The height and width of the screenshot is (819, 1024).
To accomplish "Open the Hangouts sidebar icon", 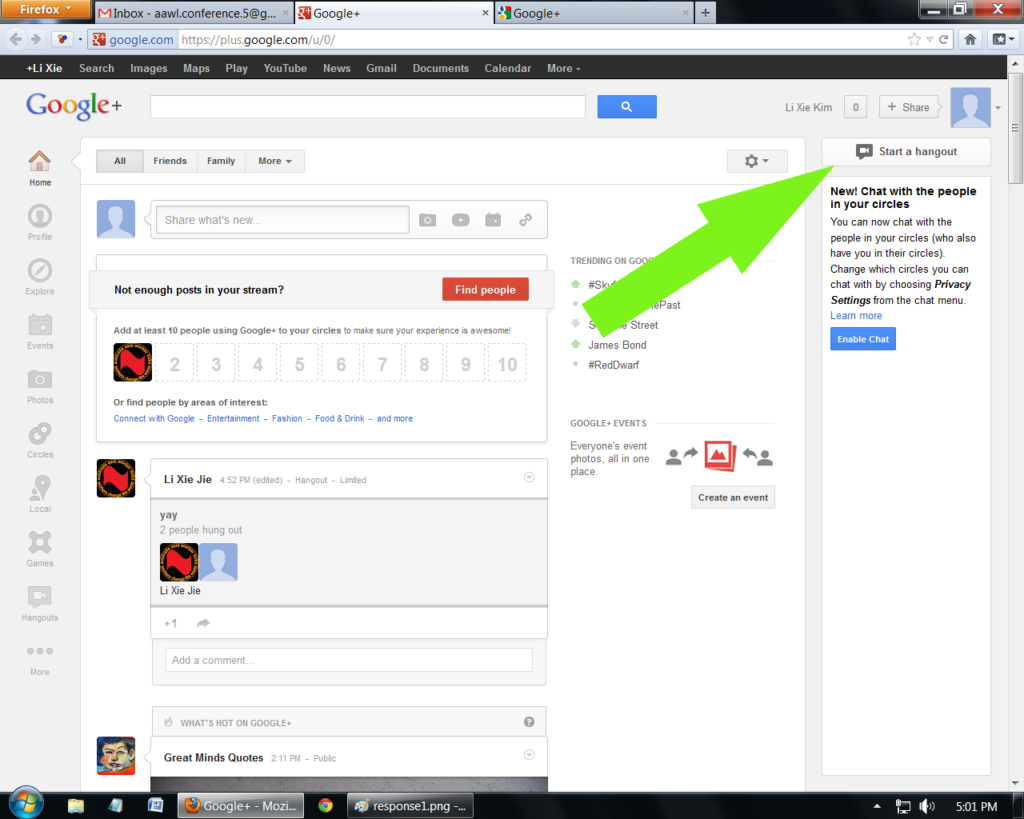I will pos(40,596).
